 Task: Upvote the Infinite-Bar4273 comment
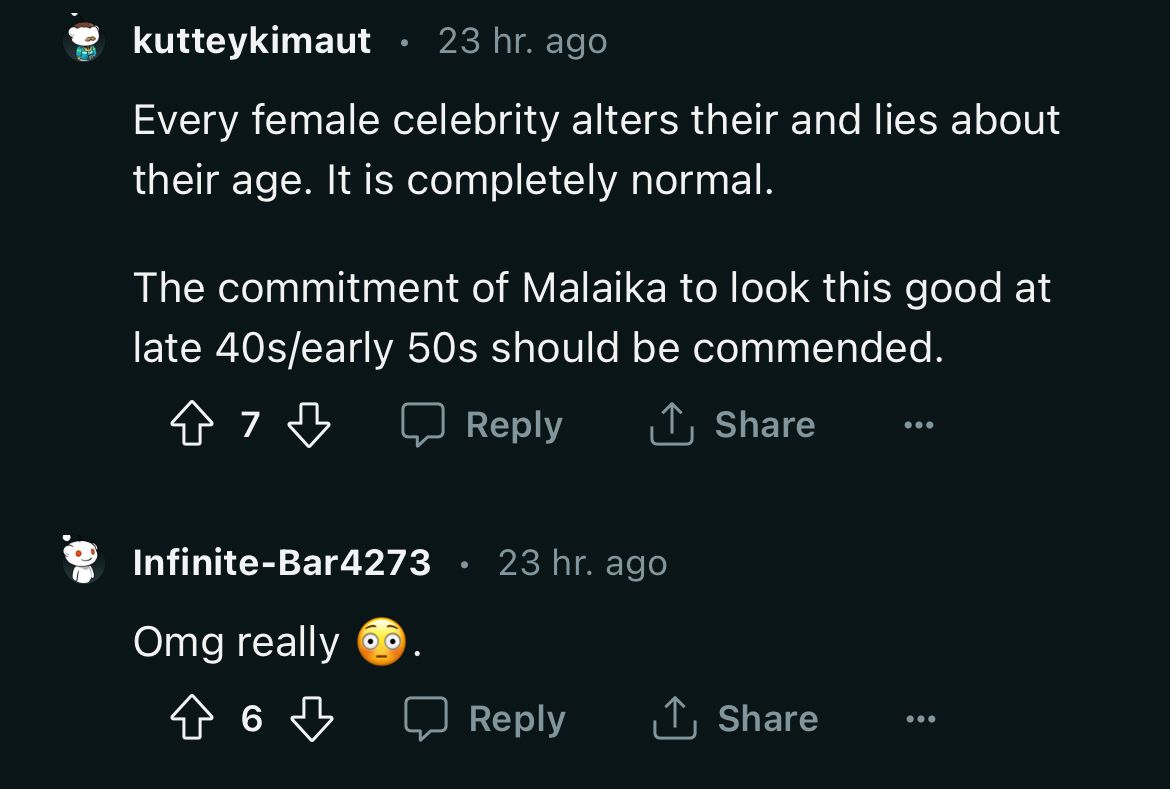tap(192, 719)
